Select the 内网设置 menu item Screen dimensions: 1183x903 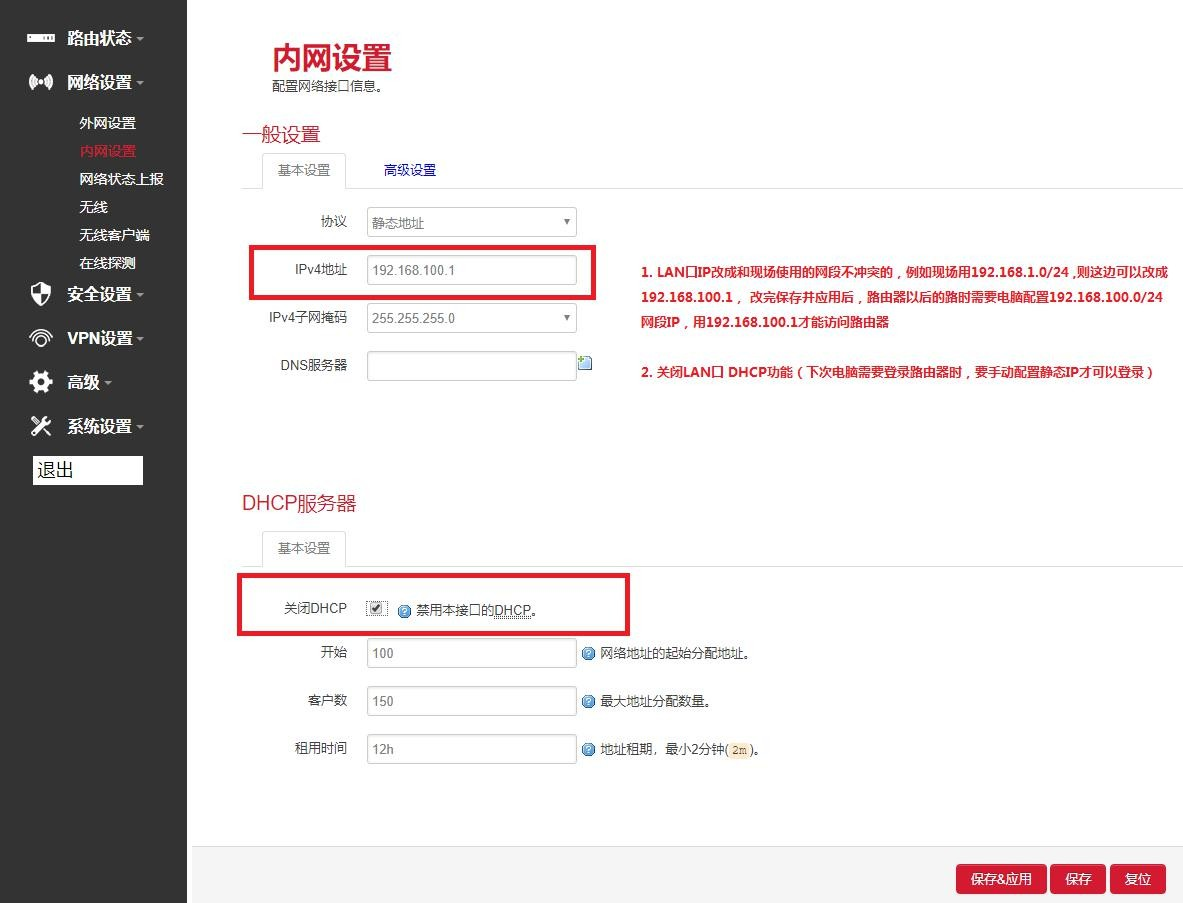pos(108,151)
